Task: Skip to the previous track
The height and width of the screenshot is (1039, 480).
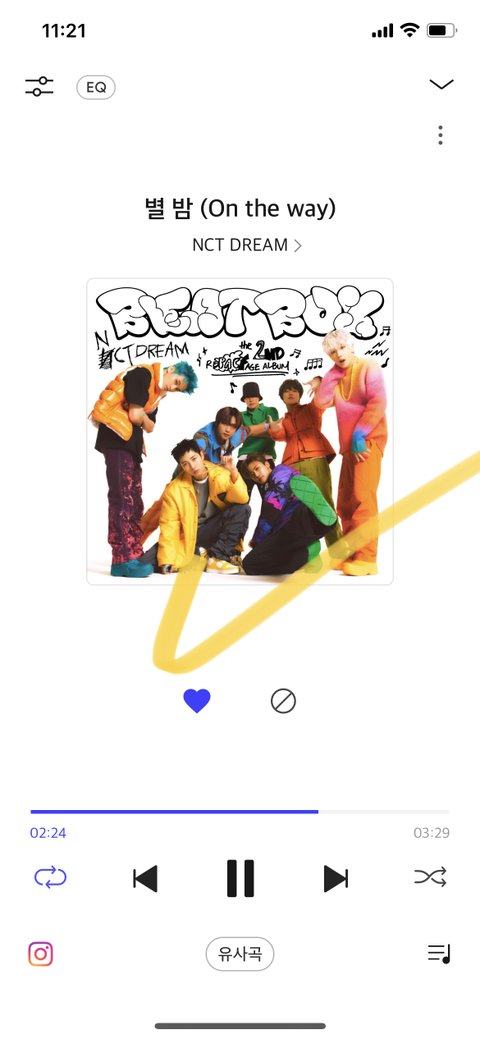Action: click(x=145, y=879)
